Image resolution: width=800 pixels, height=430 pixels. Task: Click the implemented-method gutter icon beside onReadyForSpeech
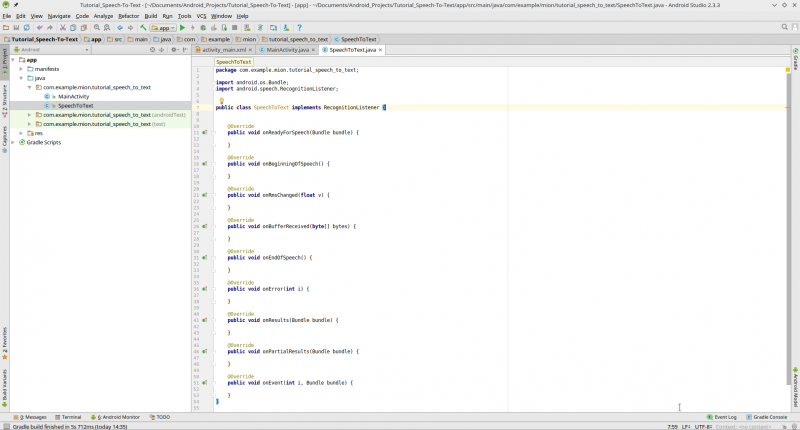point(205,132)
